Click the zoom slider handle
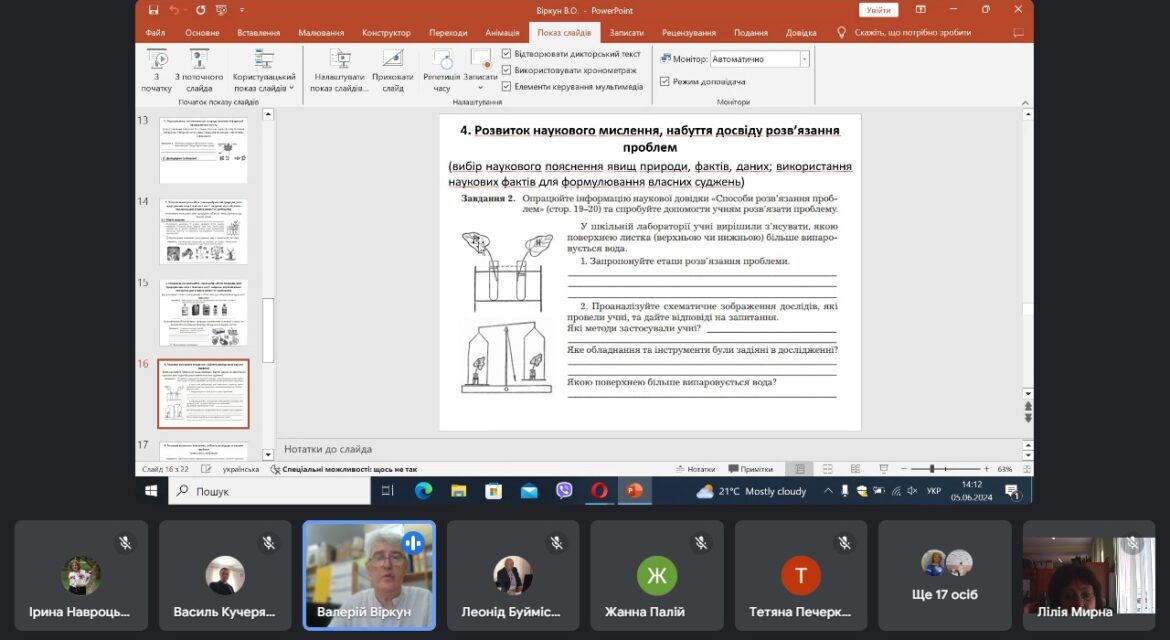The height and width of the screenshot is (640, 1170). pos(932,469)
